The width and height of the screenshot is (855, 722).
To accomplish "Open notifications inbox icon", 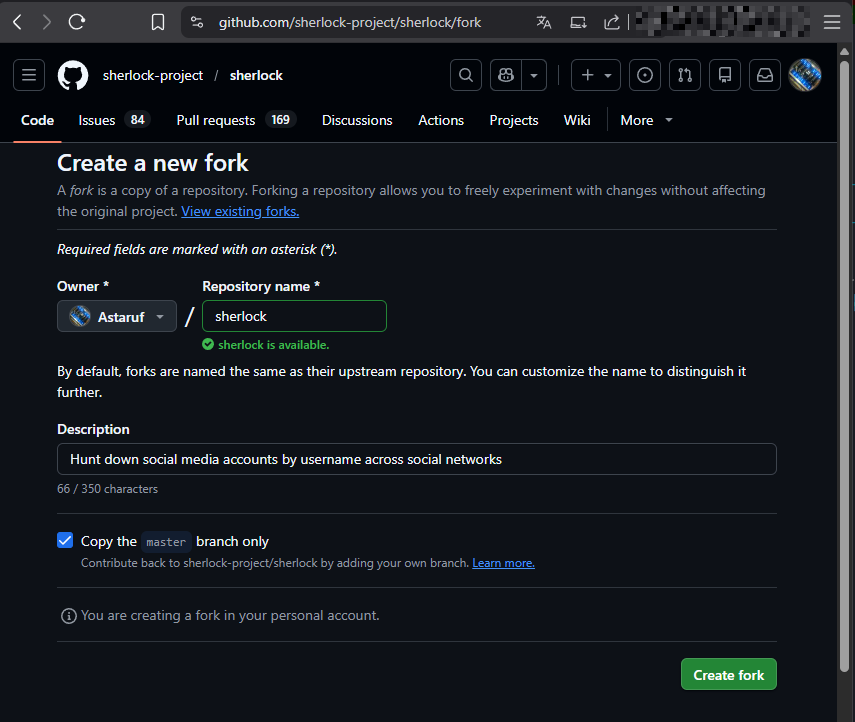I will [x=765, y=75].
